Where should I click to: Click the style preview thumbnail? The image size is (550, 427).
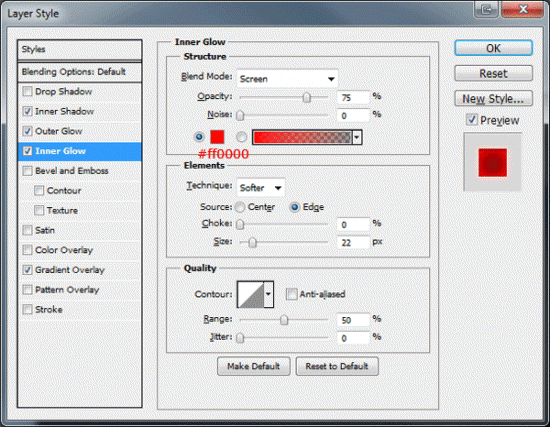pyautogui.click(x=492, y=162)
